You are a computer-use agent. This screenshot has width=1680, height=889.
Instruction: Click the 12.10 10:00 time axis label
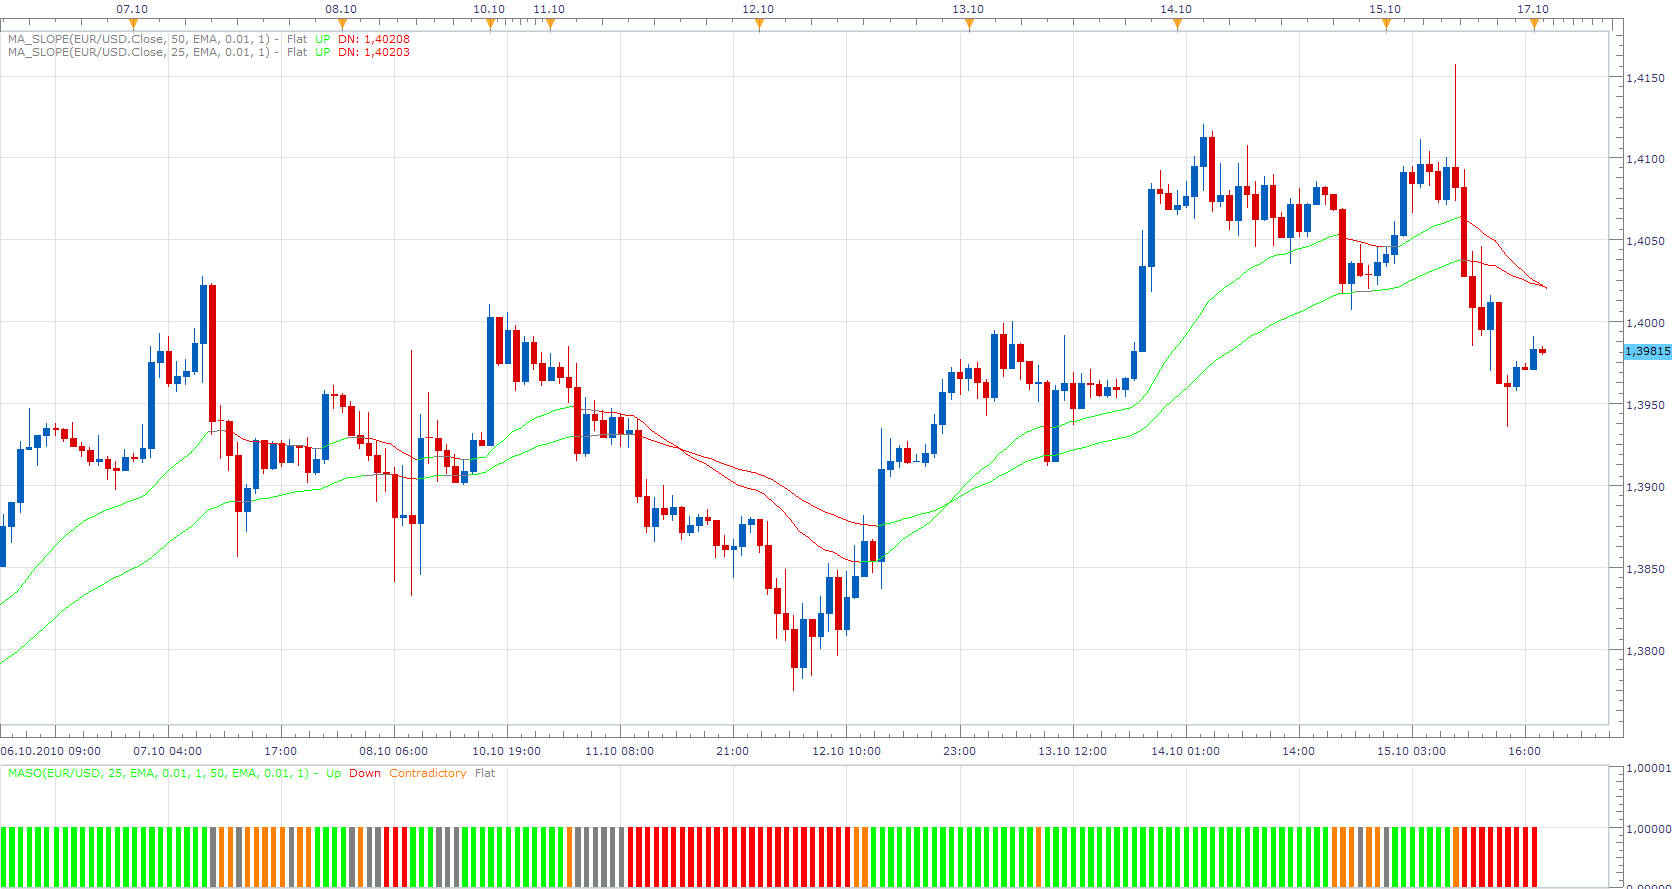846,751
